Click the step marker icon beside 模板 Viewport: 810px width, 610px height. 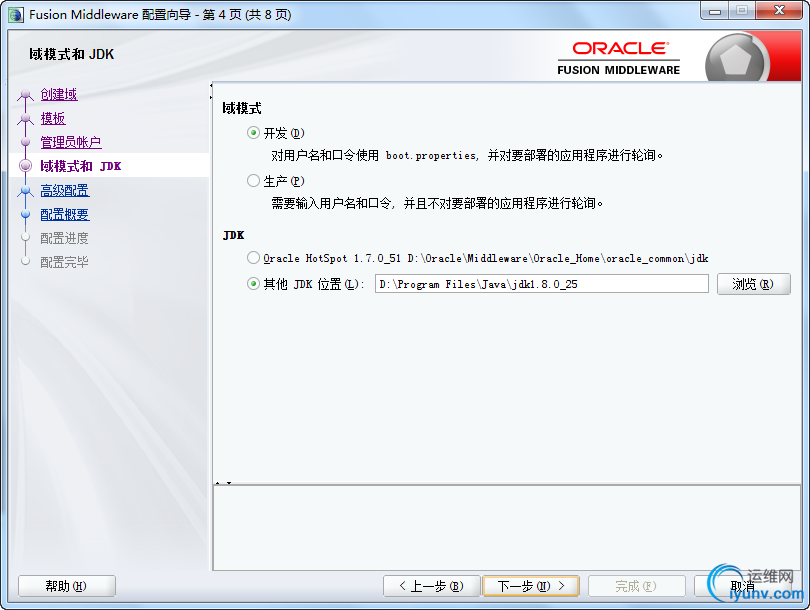point(25,119)
